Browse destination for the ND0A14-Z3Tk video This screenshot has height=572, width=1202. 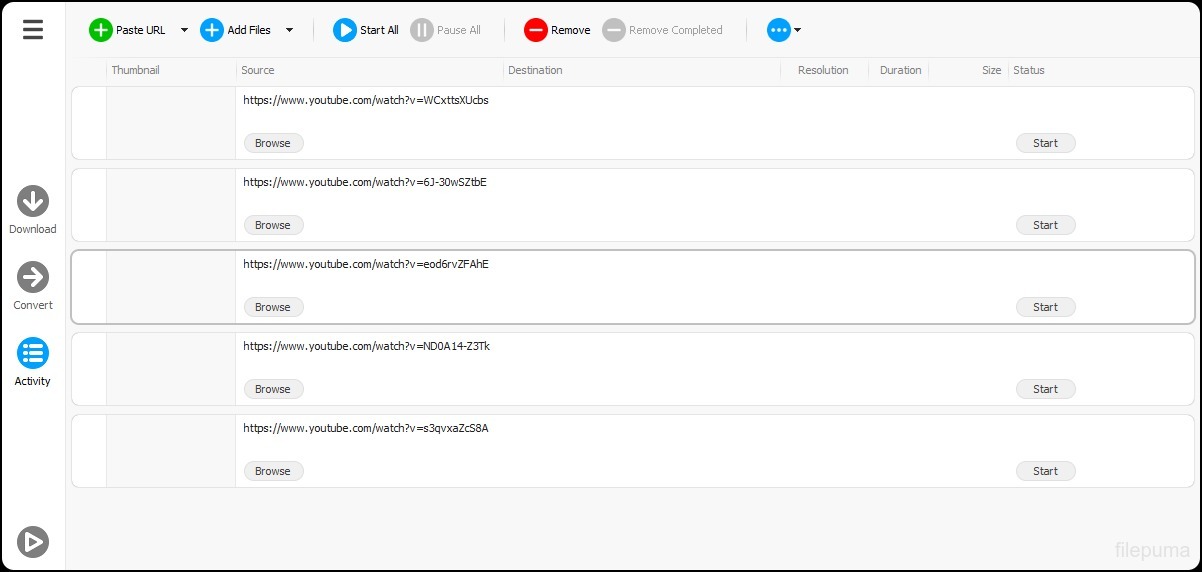(x=273, y=389)
